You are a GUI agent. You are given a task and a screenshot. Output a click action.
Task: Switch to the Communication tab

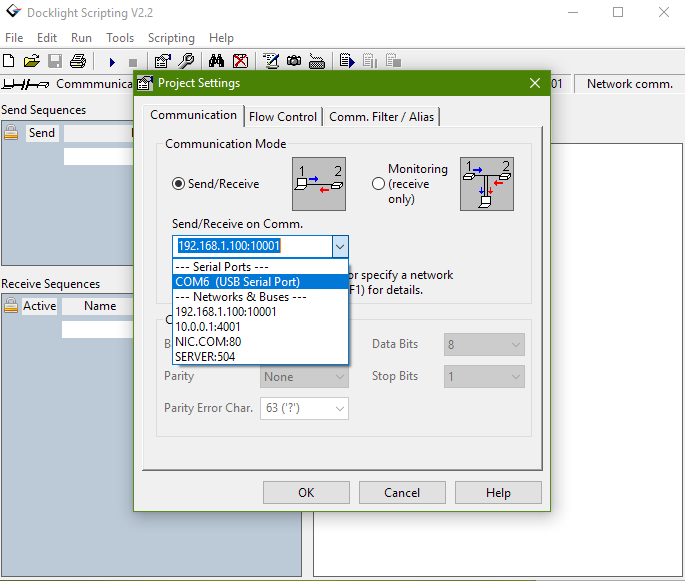click(x=194, y=115)
